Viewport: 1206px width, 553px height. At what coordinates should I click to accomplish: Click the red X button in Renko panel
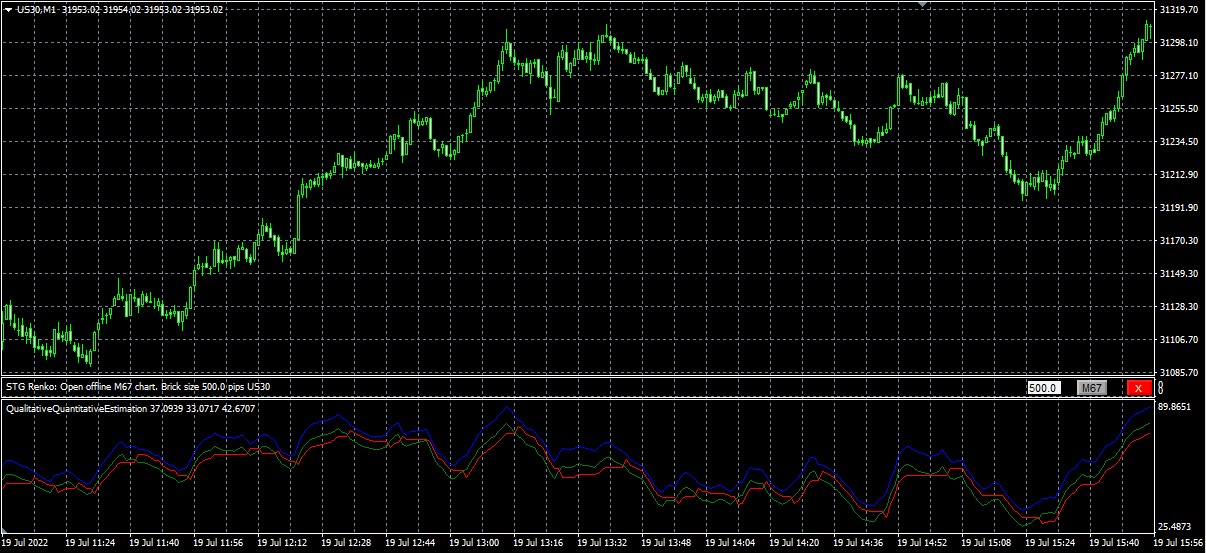[1138, 388]
